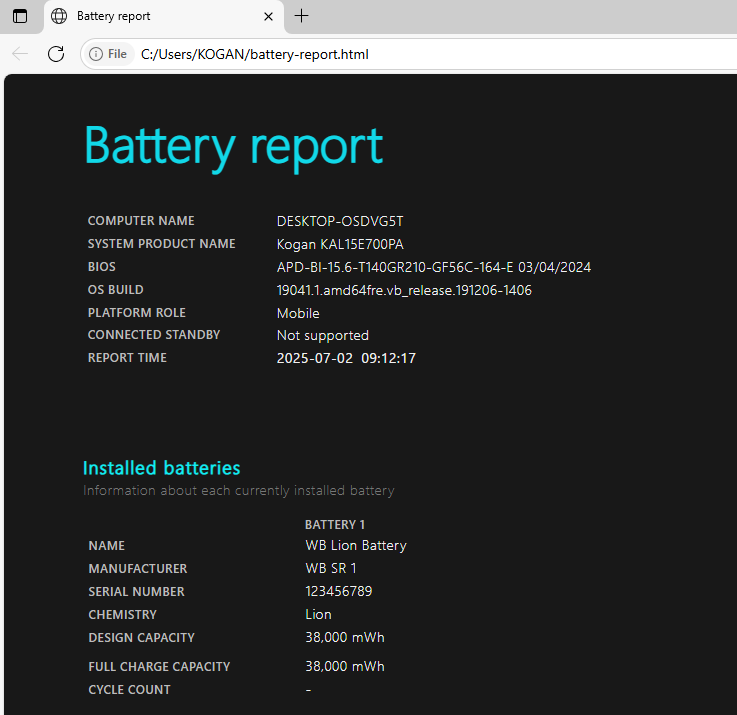The height and width of the screenshot is (715, 737).
Task: Click the WB Lion Battery name value
Action: click(x=355, y=545)
